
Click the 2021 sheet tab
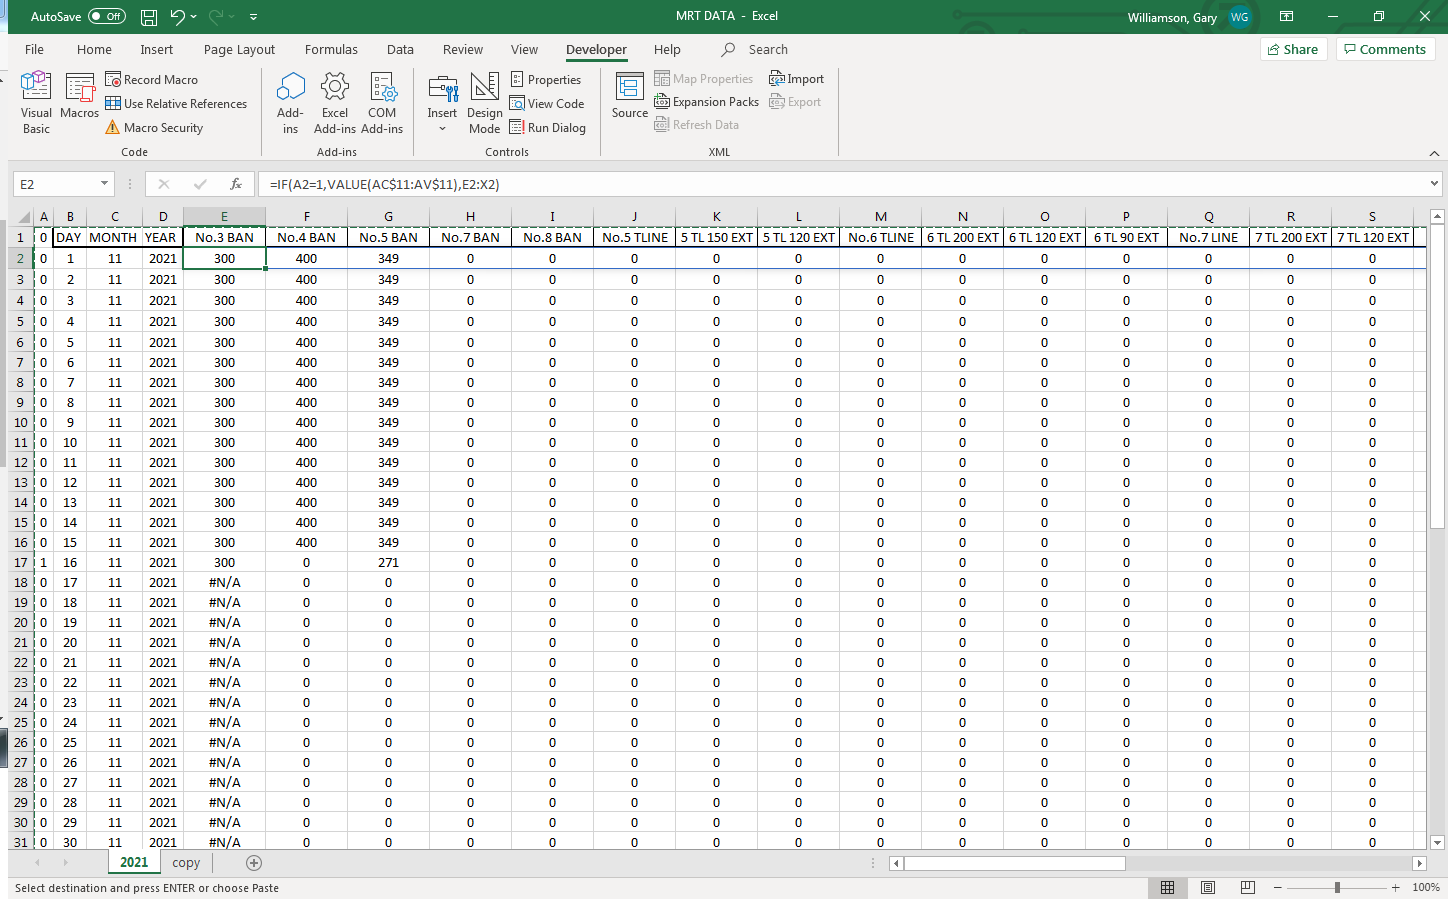[134, 862]
